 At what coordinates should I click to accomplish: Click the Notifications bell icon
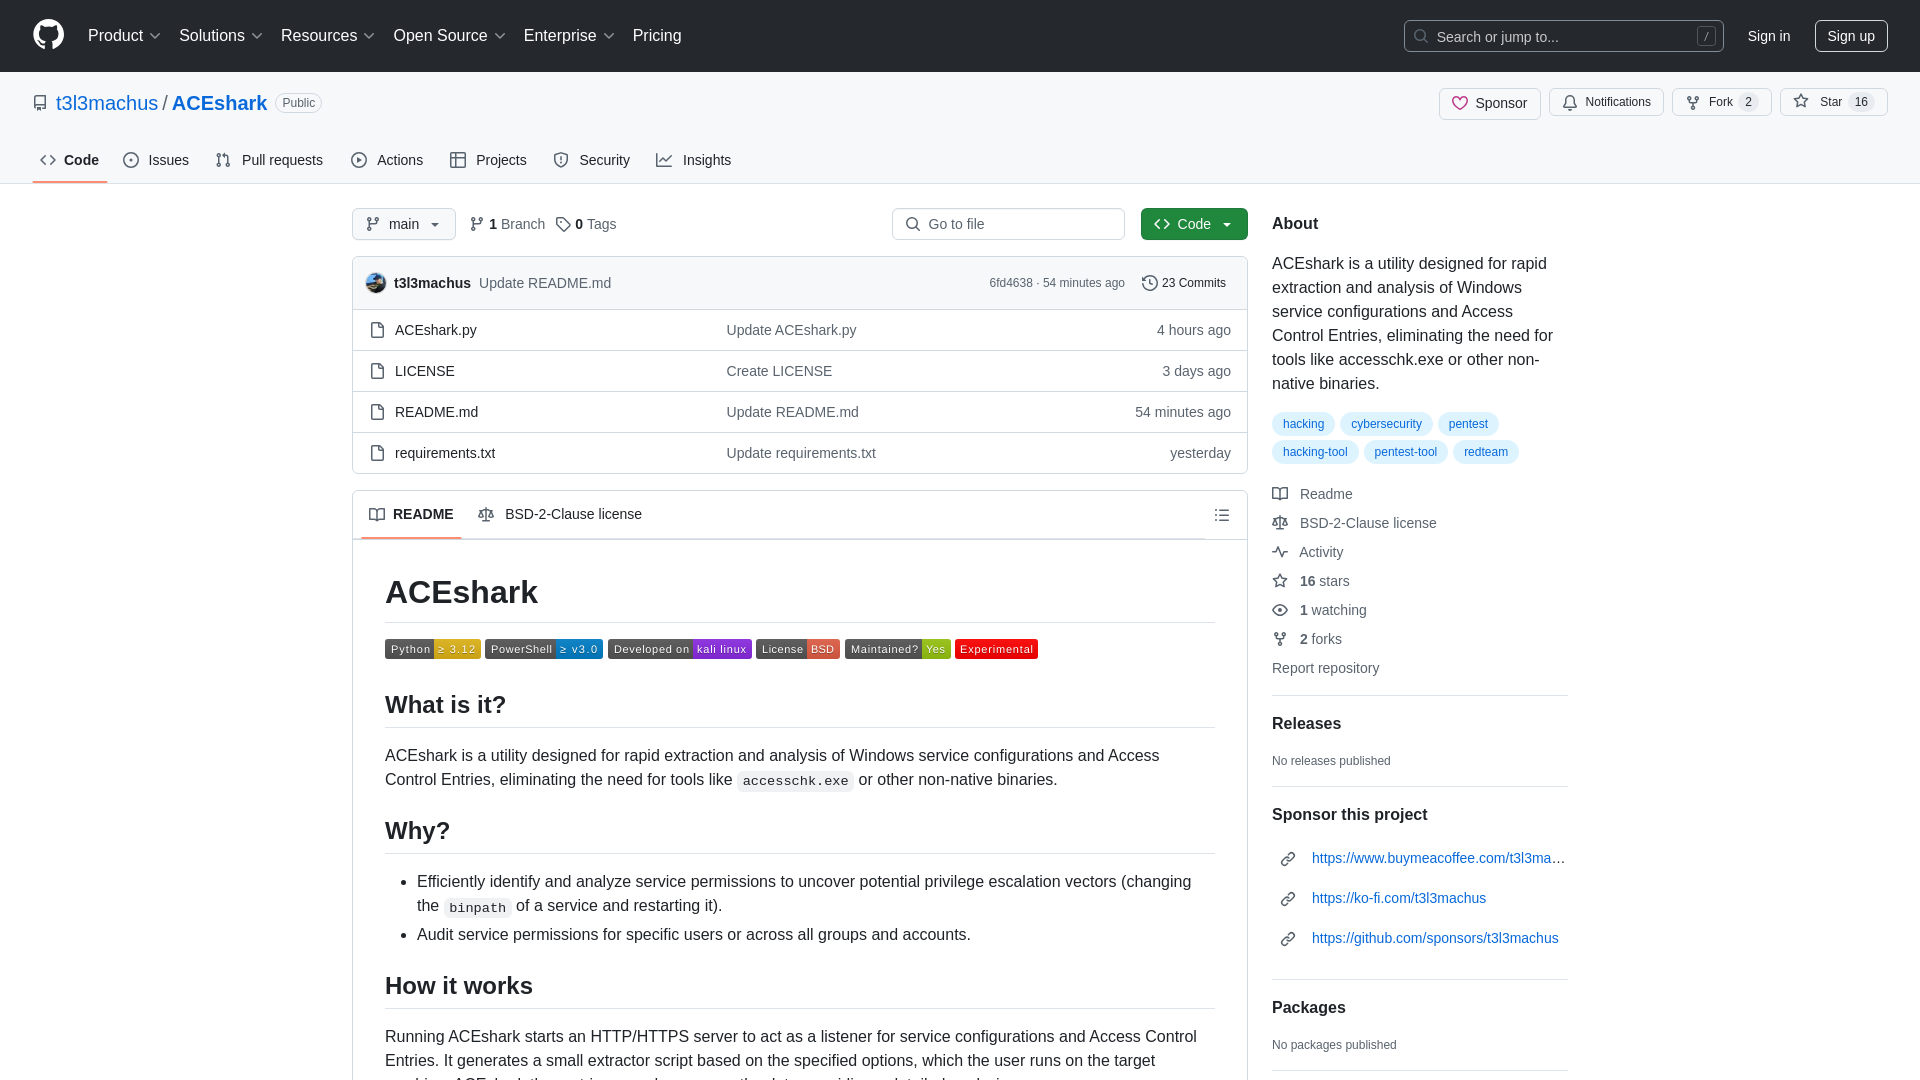click(1571, 102)
